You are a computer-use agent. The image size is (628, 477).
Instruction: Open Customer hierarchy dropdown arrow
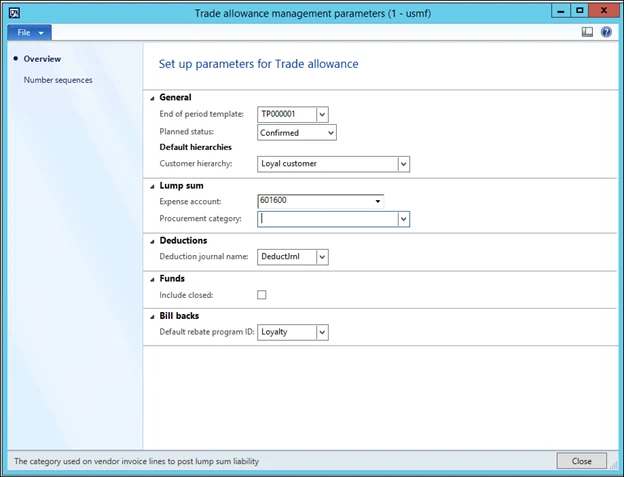pyautogui.click(x=403, y=164)
